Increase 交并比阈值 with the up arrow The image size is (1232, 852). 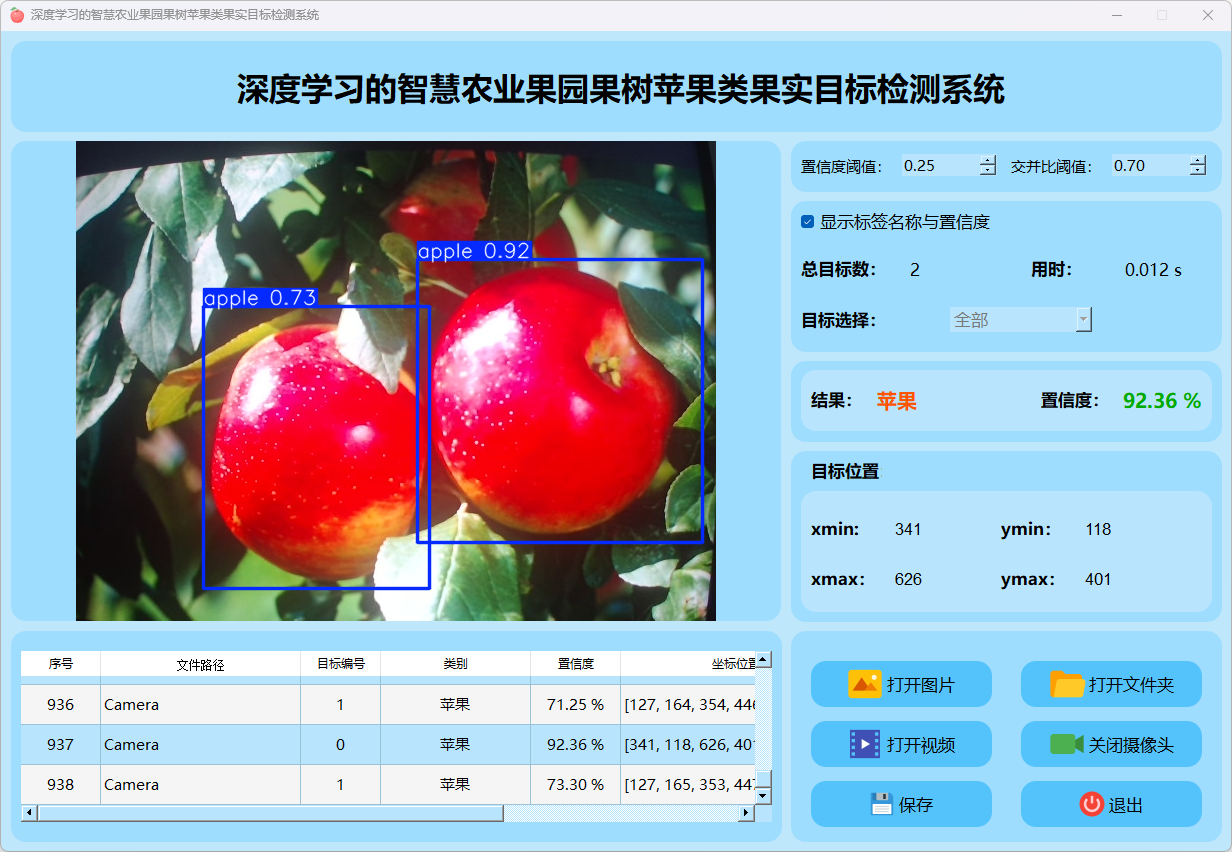1198,161
